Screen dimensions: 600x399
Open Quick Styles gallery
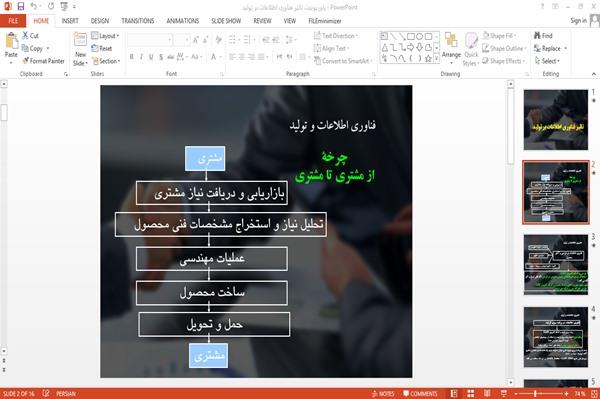coord(471,49)
